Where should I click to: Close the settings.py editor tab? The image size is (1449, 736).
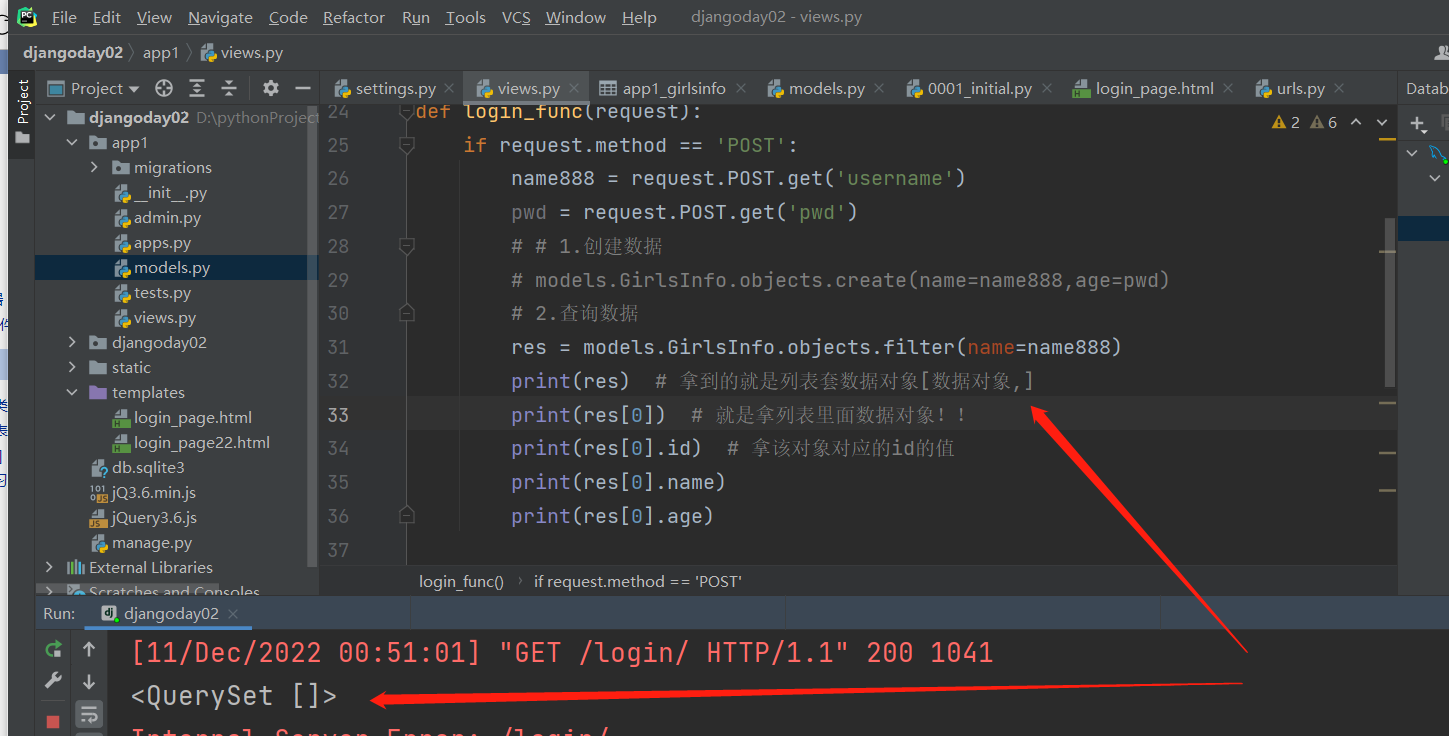coord(449,88)
